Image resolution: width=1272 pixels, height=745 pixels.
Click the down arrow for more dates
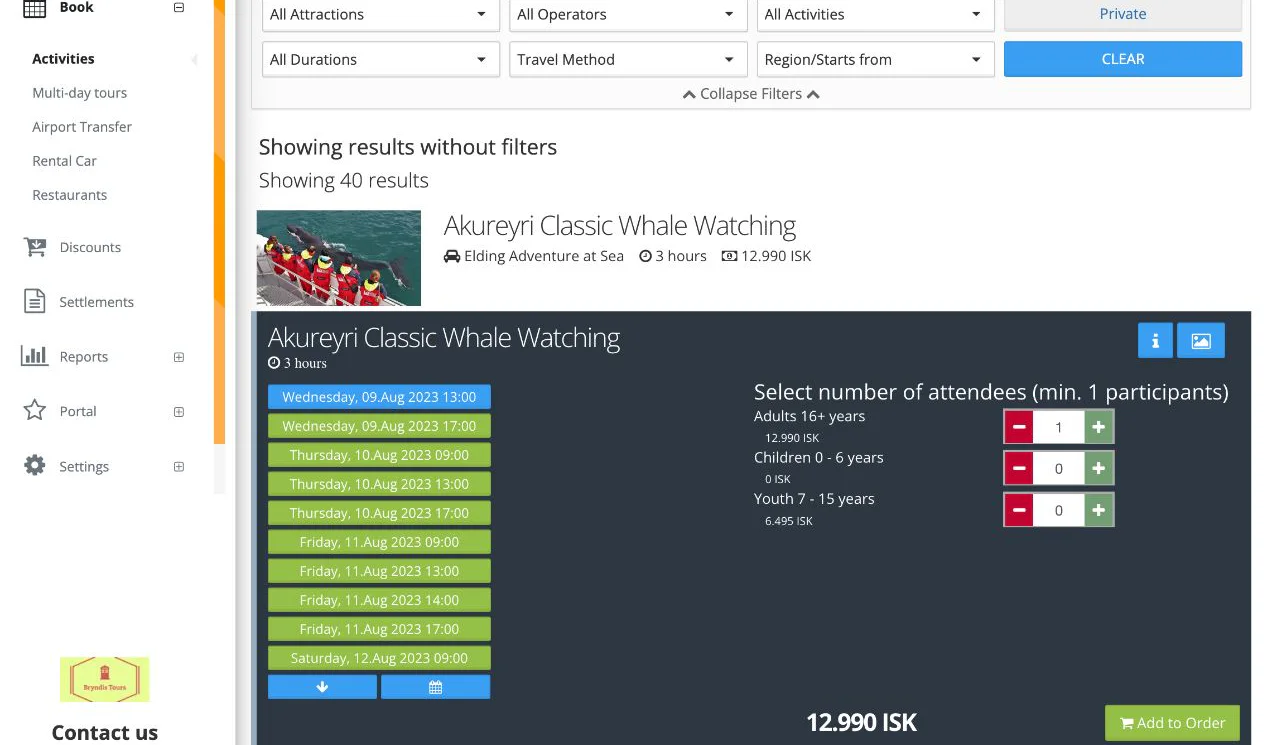pyautogui.click(x=322, y=687)
